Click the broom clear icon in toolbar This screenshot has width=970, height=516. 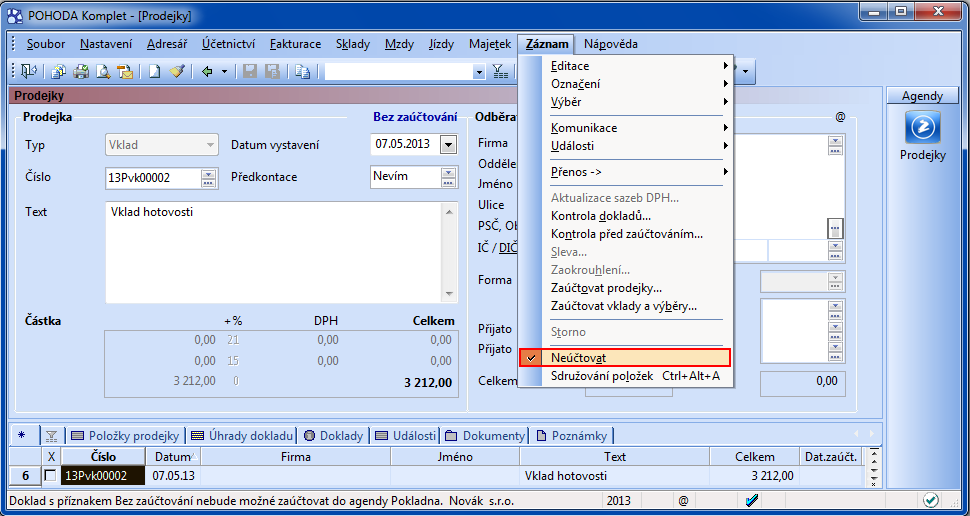coord(178,72)
